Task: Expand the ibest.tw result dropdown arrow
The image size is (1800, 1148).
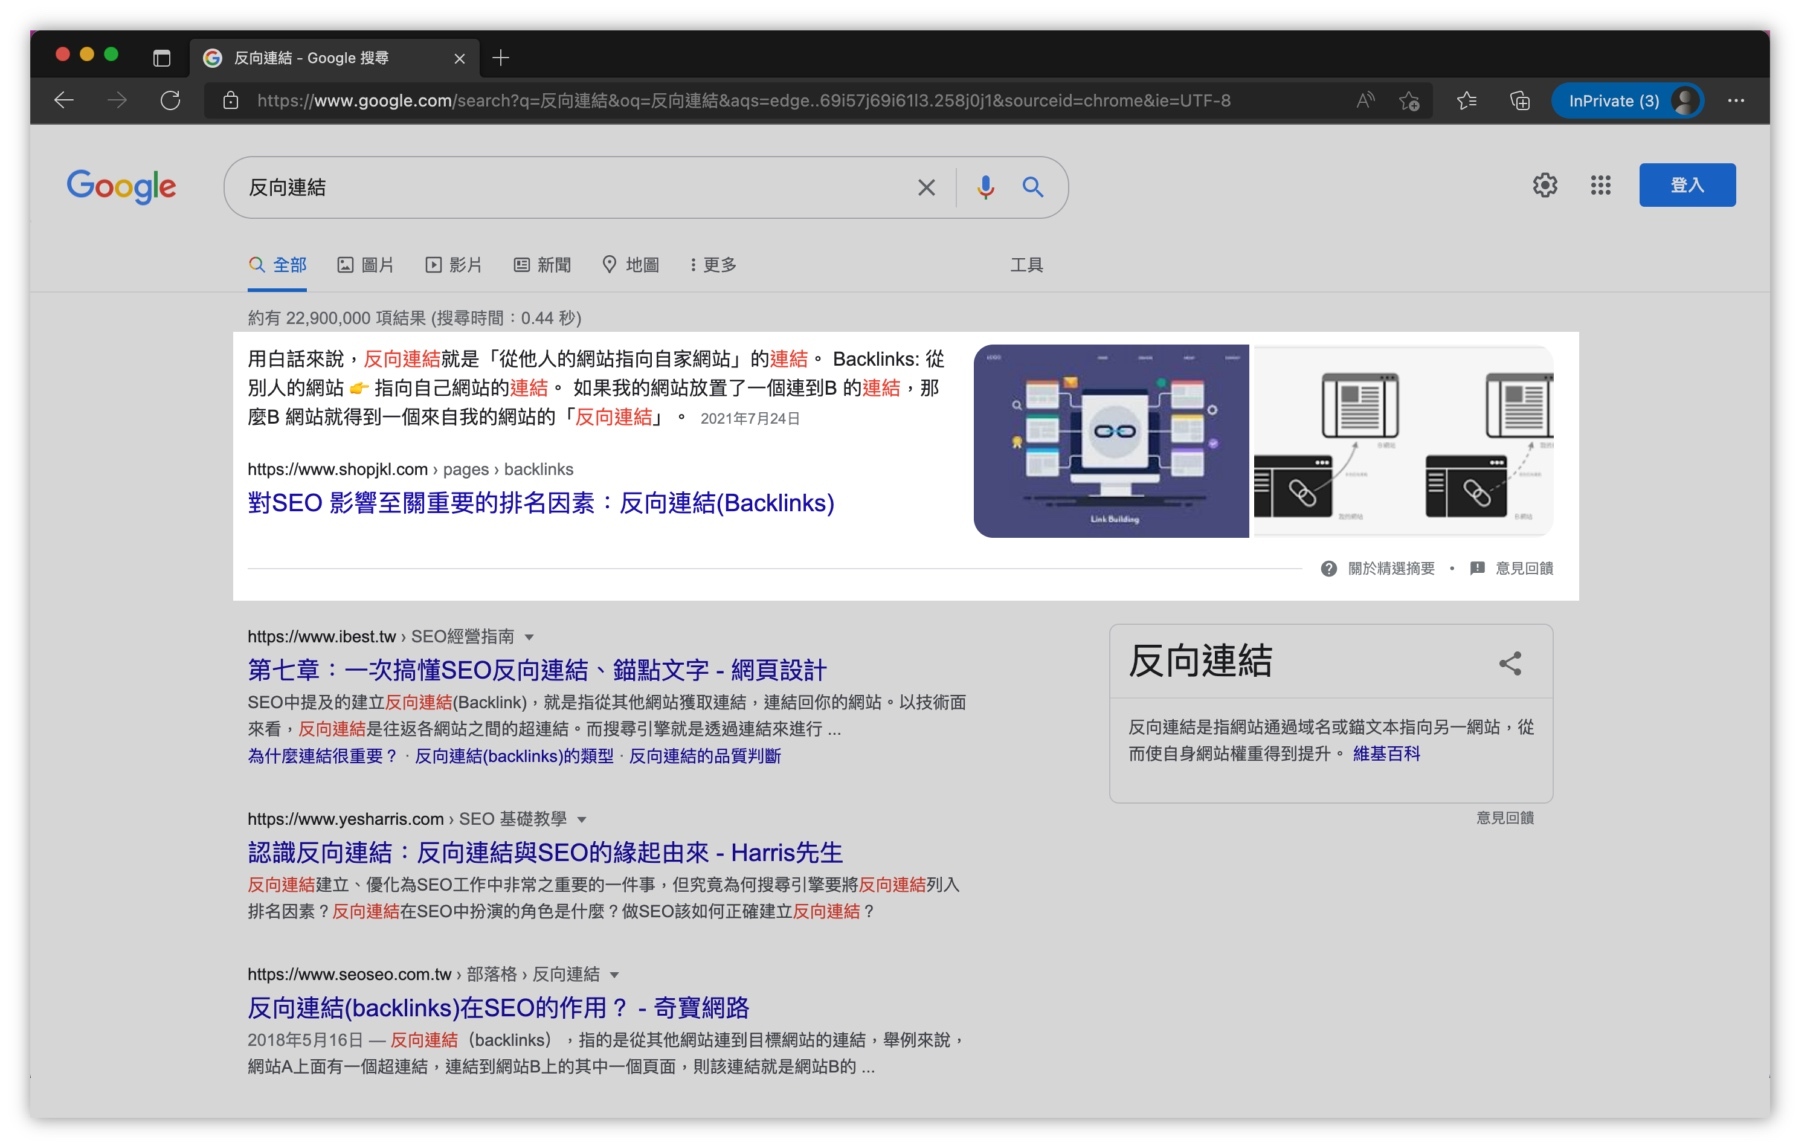Action: pos(529,637)
